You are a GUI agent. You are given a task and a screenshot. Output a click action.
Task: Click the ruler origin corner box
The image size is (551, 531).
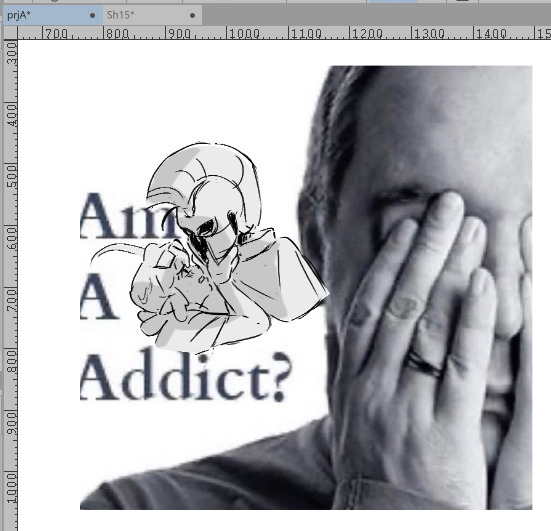[11, 33]
